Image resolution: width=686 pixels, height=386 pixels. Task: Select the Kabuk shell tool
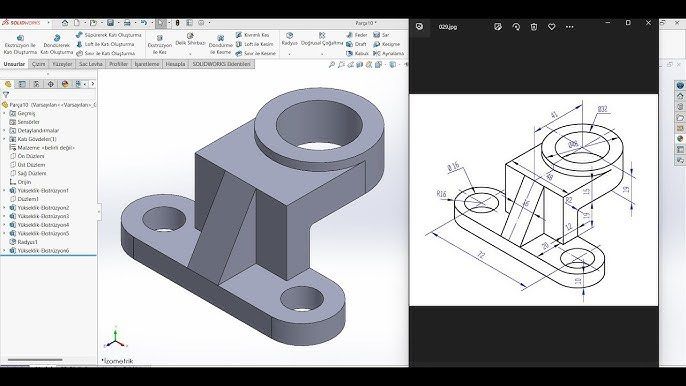357,53
